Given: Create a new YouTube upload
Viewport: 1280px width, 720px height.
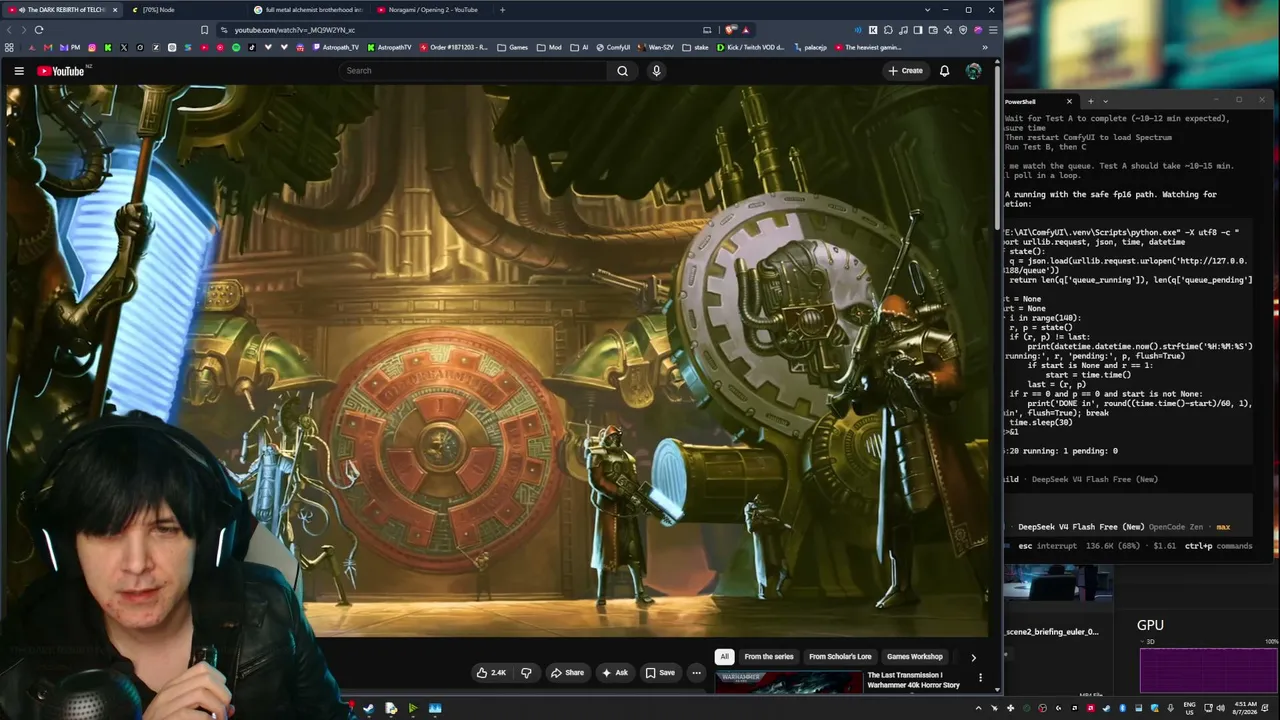Looking at the screenshot, I should point(905,71).
